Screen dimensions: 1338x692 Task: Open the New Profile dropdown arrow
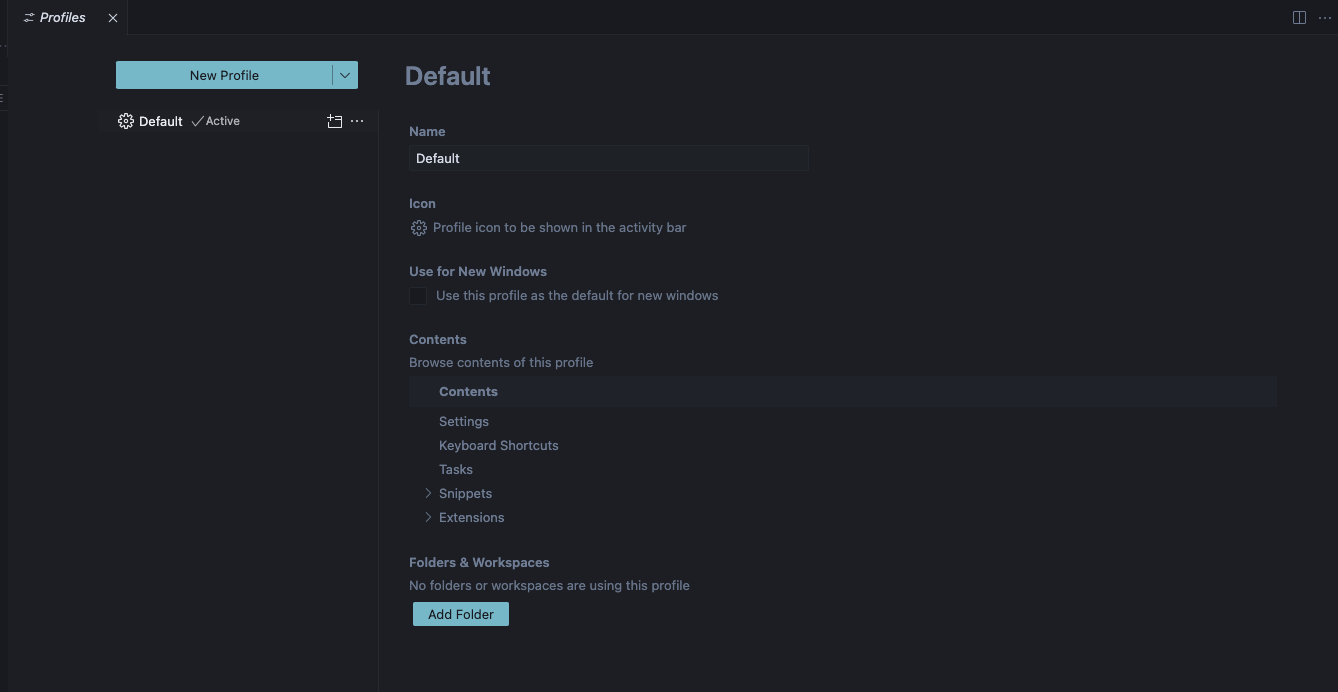pyautogui.click(x=345, y=75)
